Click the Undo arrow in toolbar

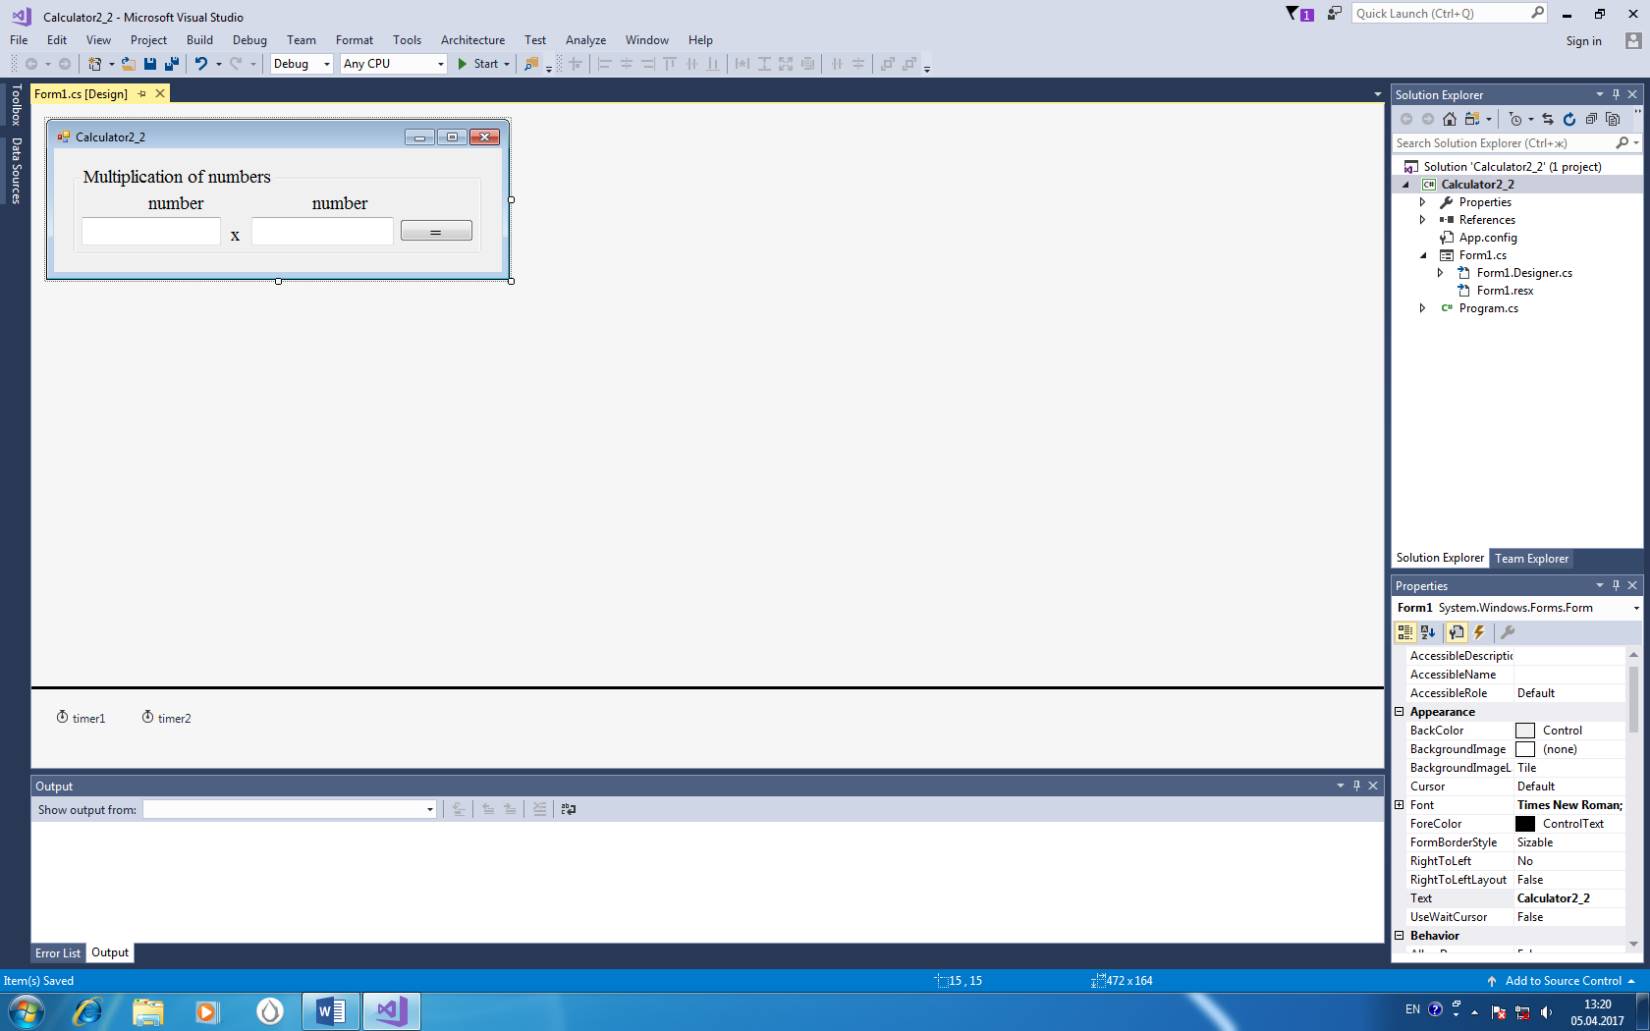coord(201,64)
